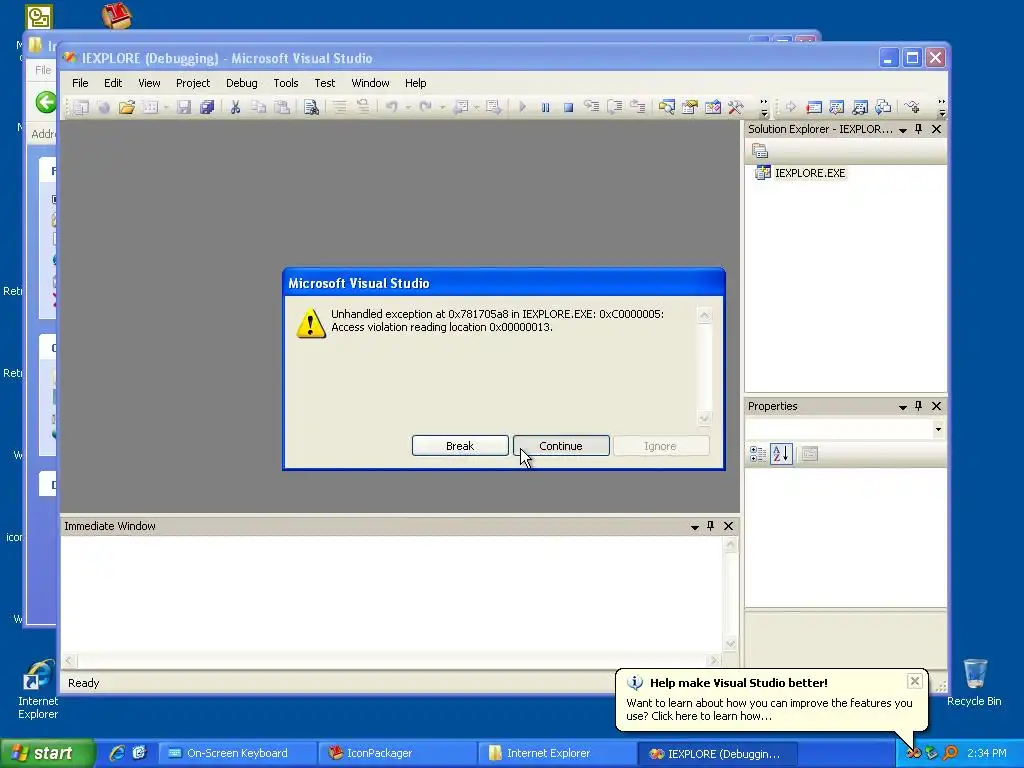Open Properties panel window position dropdown arrow
The height and width of the screenshot is (768, 1024).
[x=903, y=407]
